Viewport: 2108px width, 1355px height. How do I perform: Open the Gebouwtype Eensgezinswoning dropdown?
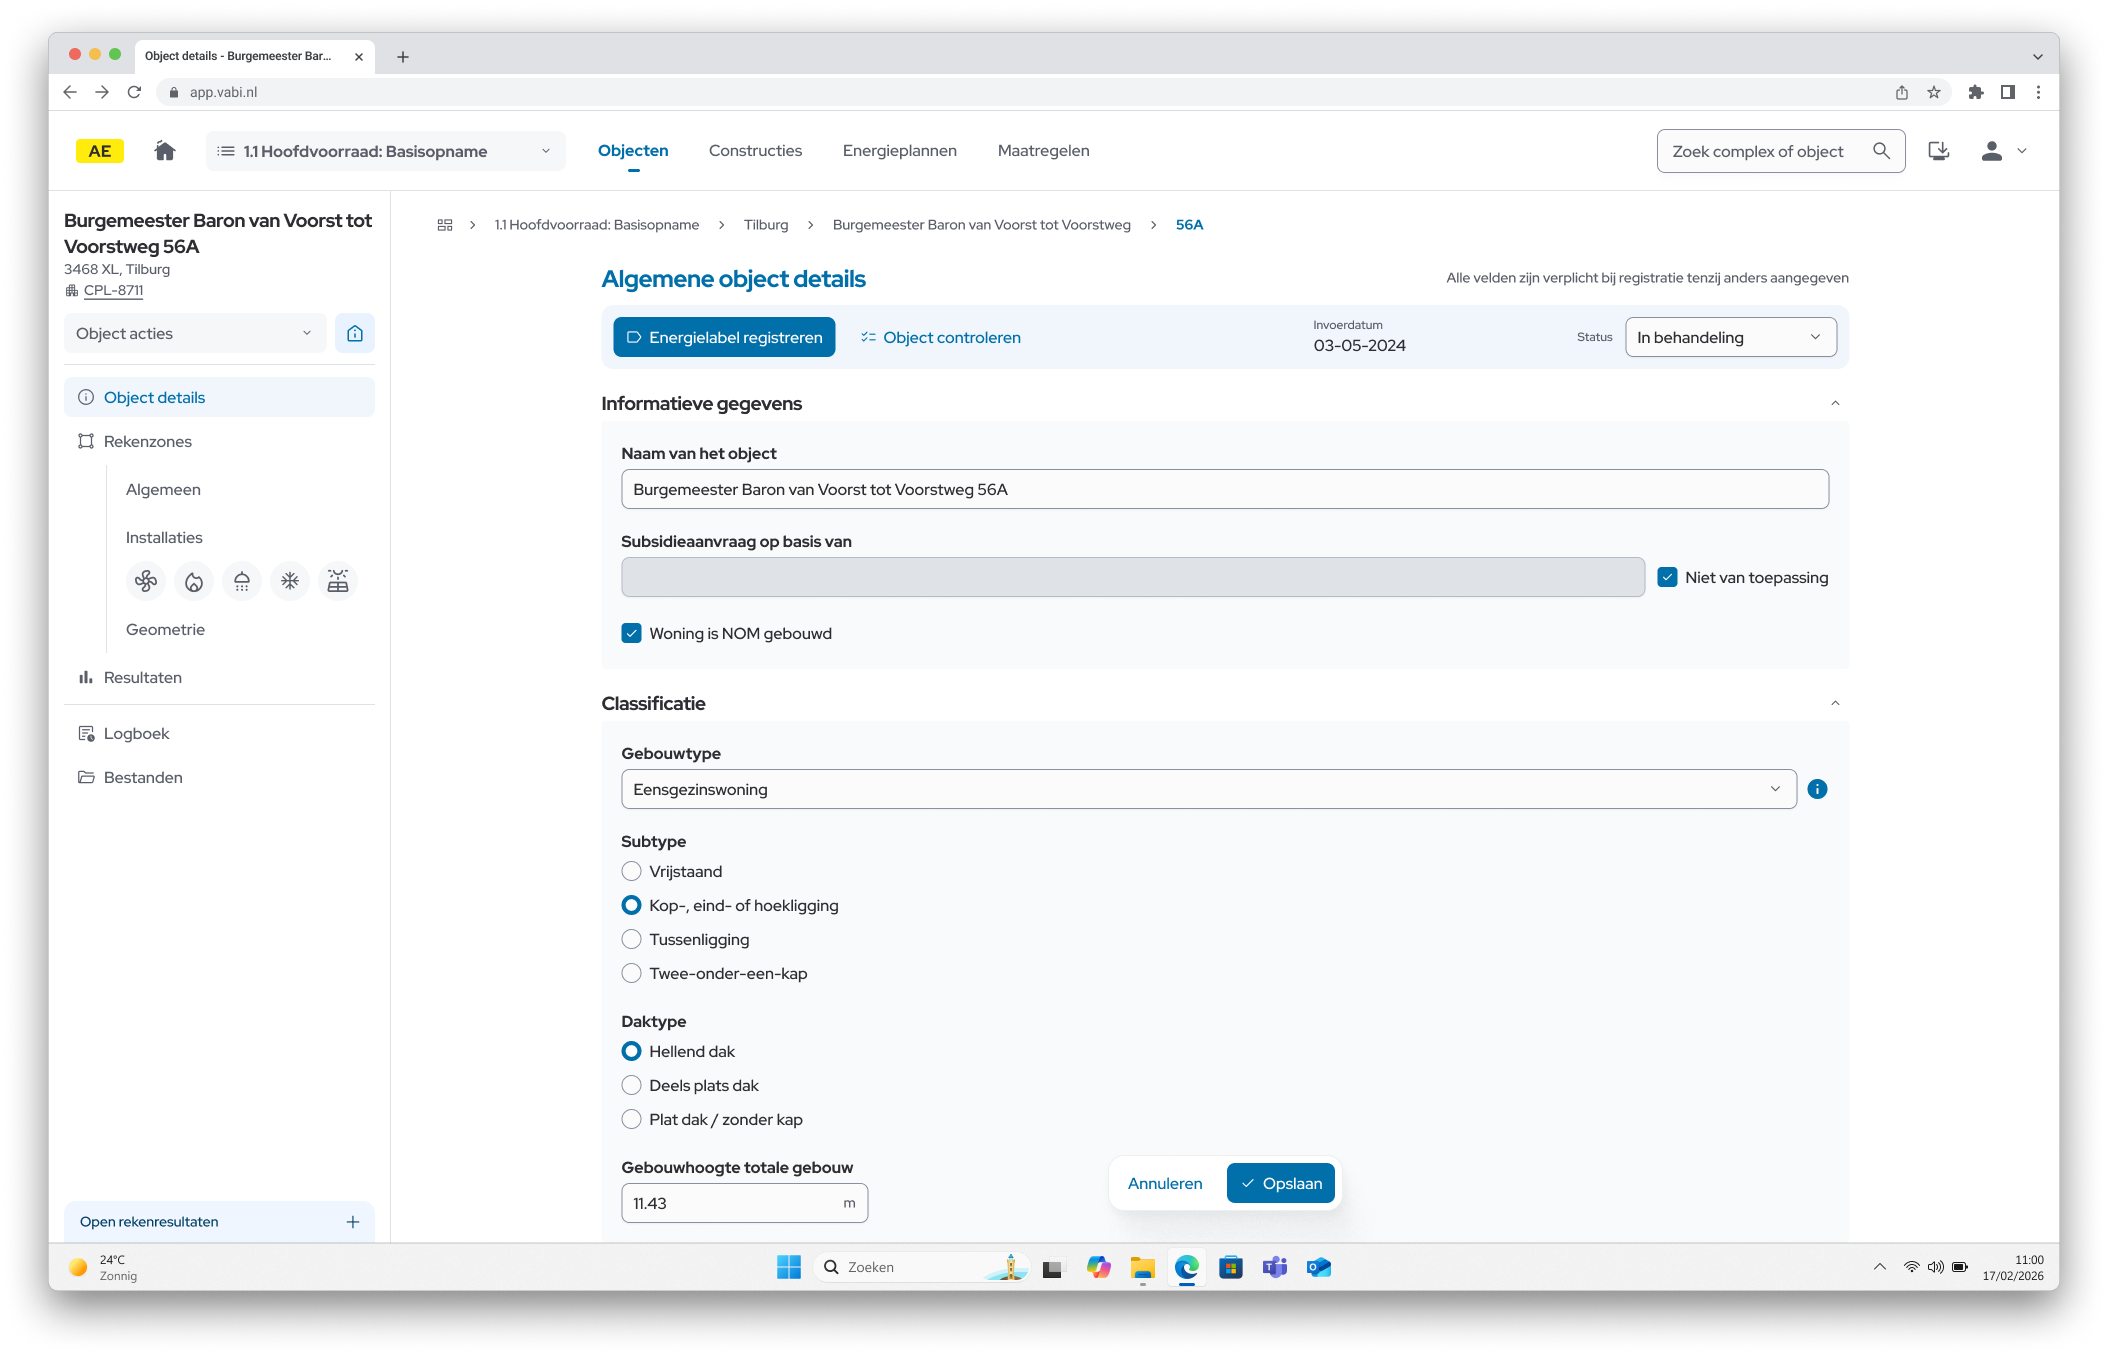point(1208,789)
